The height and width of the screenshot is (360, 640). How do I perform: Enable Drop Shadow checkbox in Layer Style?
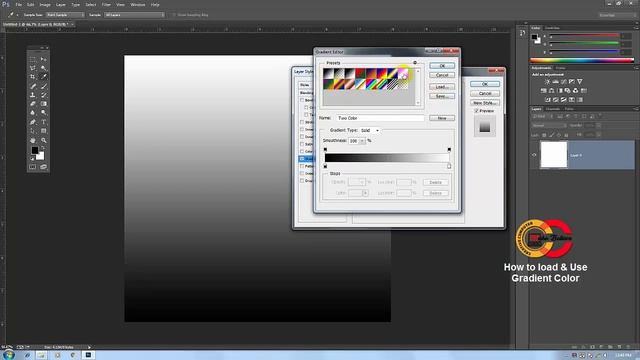pyautogui.click(x=302, y=181)
